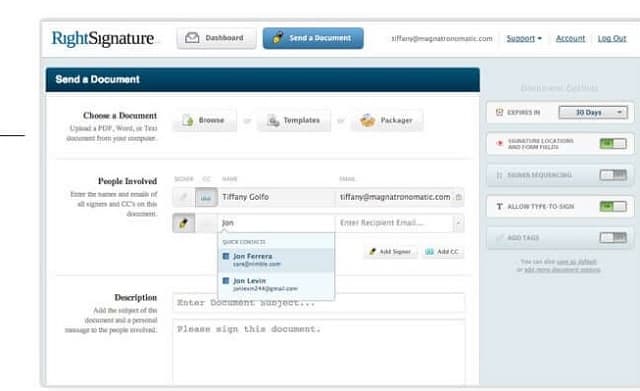Image resolution: width=640 pixels, height=391 pixels.
Task: Toggle CC icon for the Jon row
Action: (x=206, y=223)
